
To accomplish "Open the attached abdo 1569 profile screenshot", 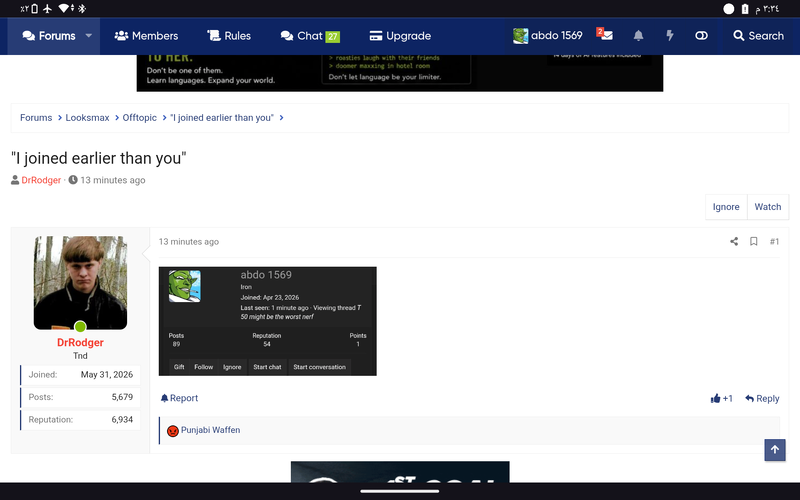I will click(267, 321).
